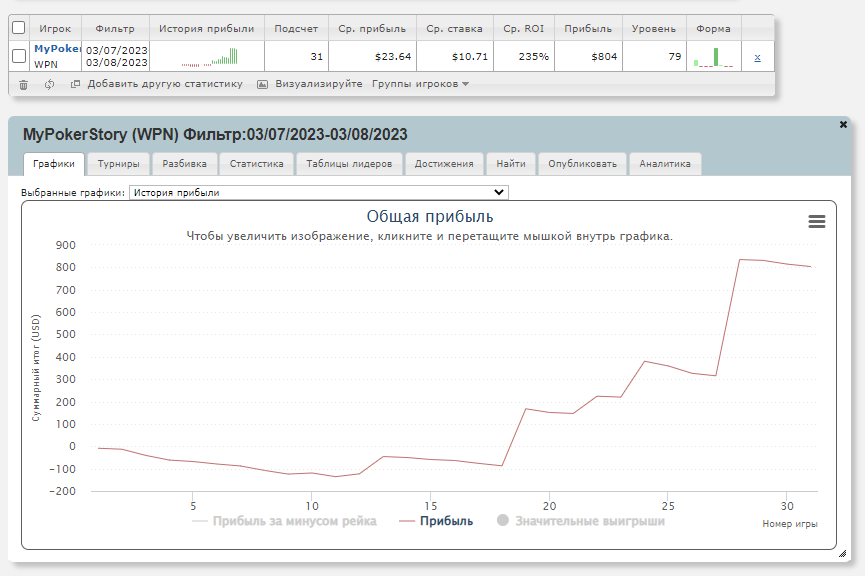Click the profit history sparkline thumbnail

coord(210,57)
